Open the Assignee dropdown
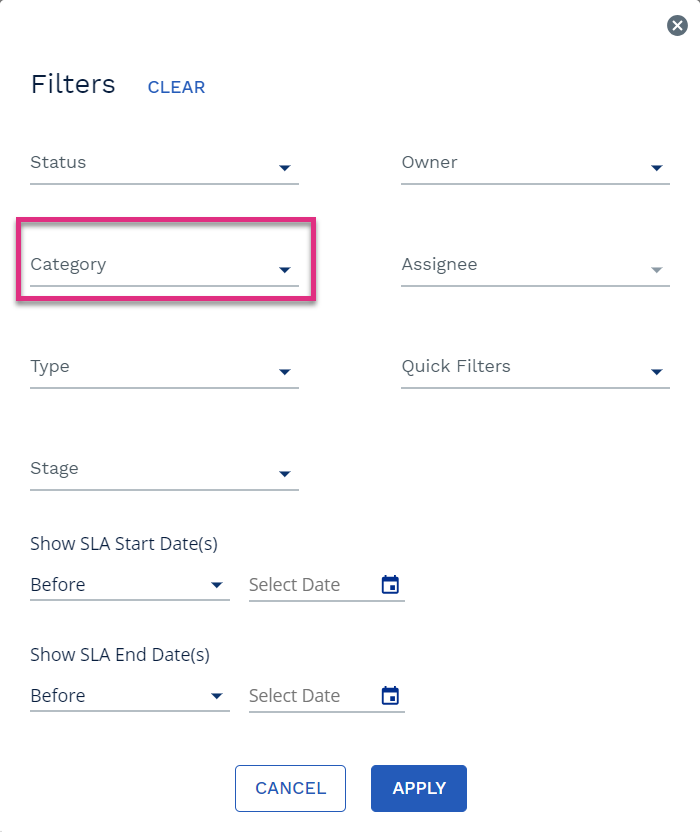The image size is (700, 832). coord(535,265)
